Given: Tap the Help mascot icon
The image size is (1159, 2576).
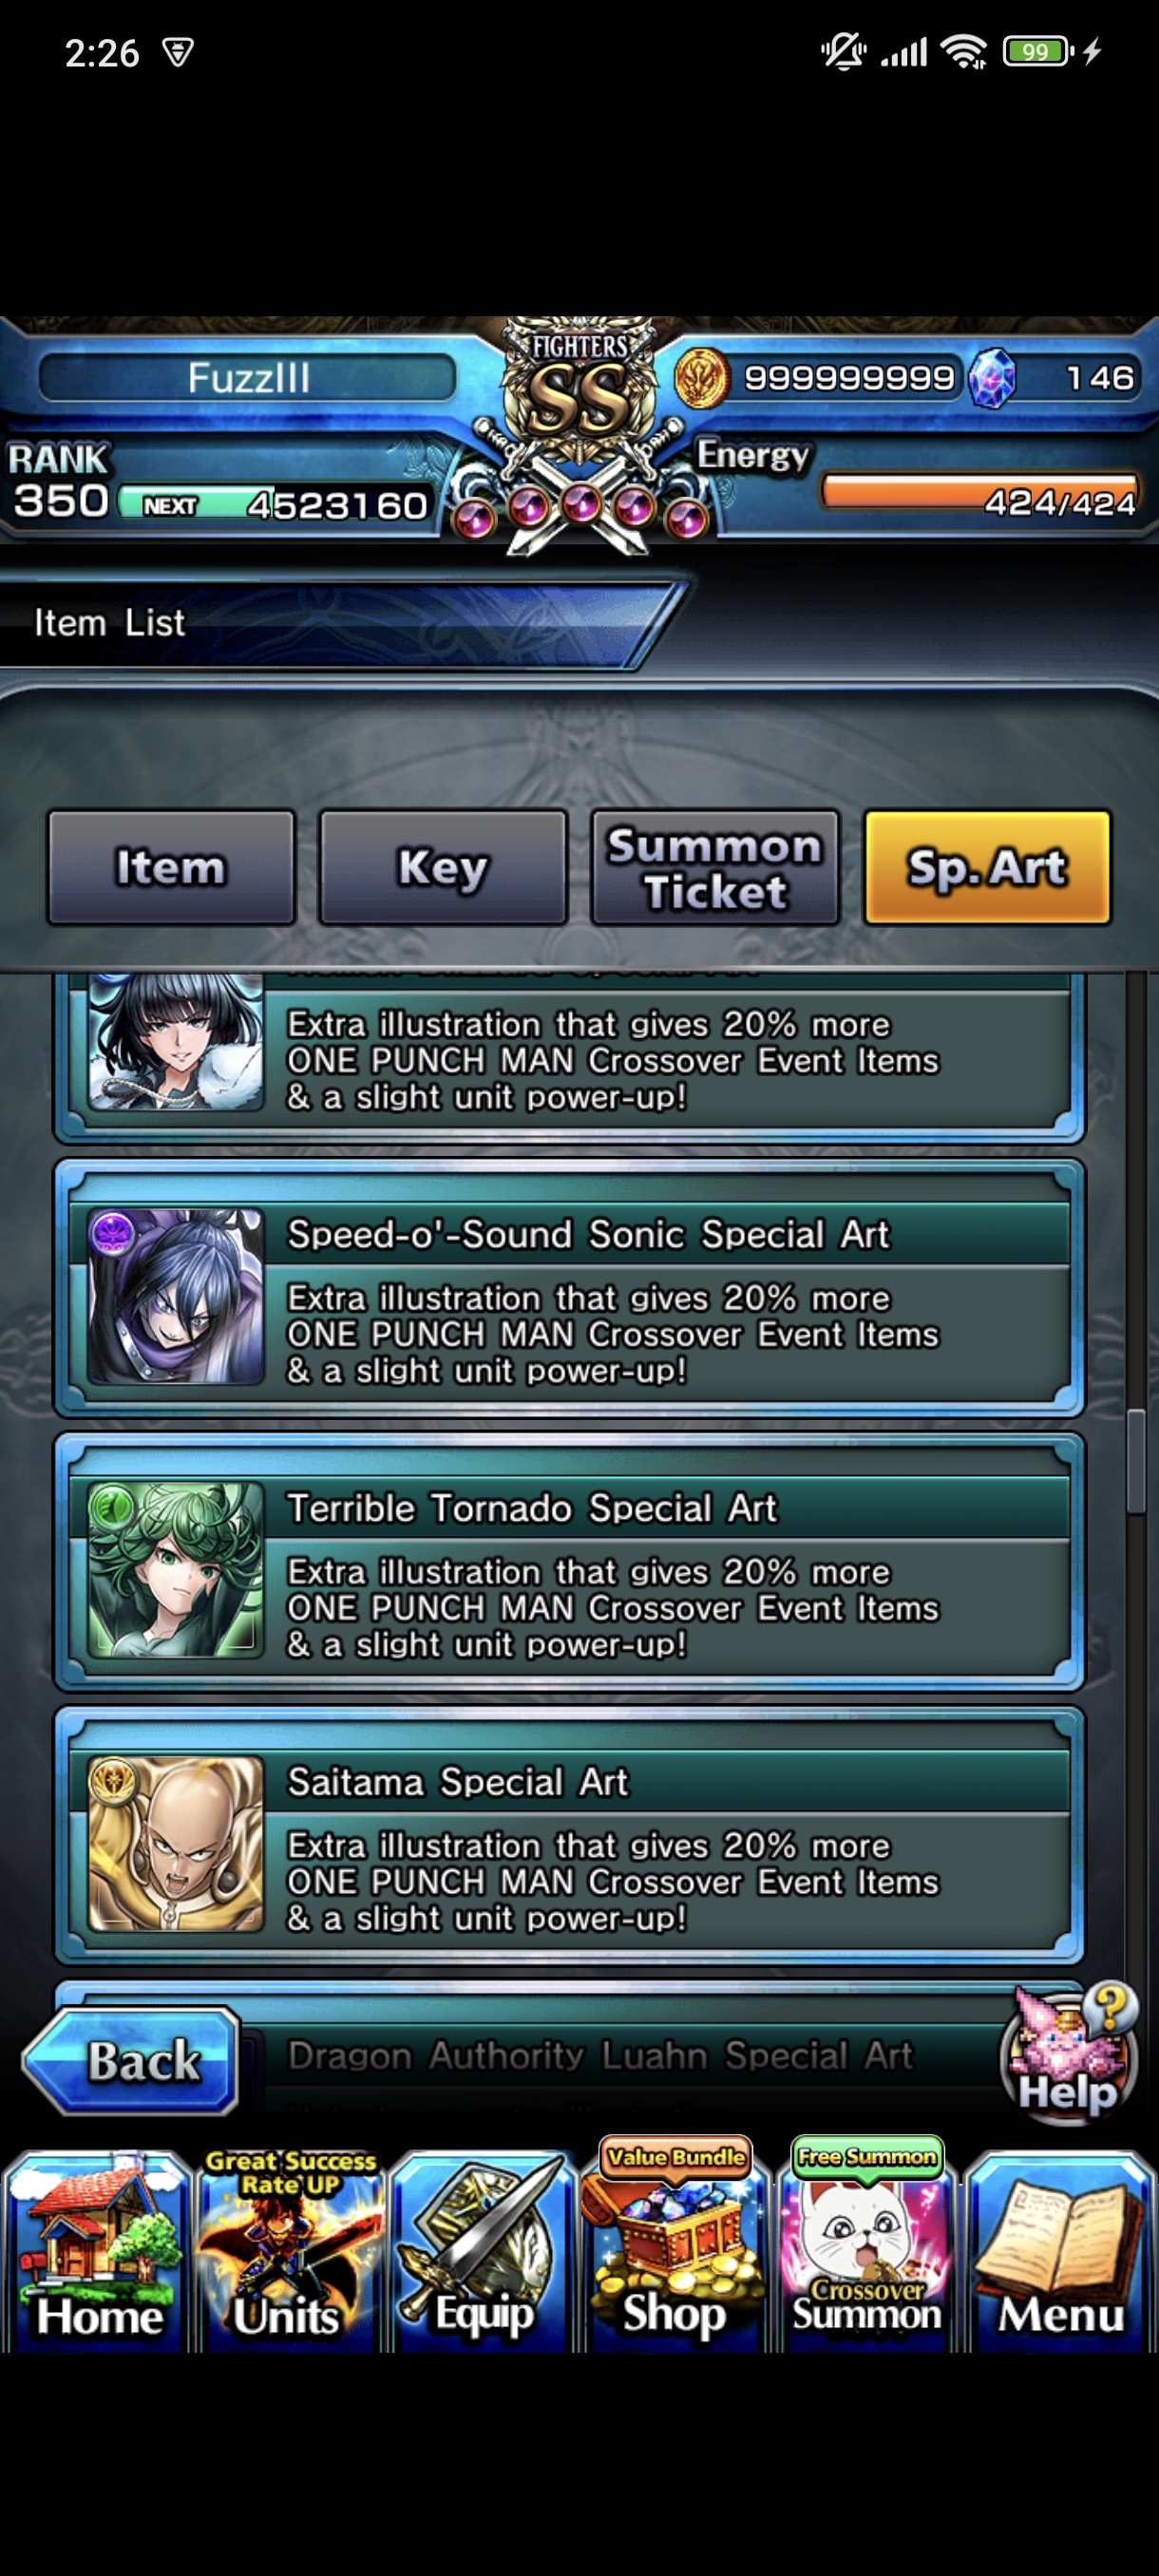Looking at the screenshot, I should (x=1069, y=2052).
